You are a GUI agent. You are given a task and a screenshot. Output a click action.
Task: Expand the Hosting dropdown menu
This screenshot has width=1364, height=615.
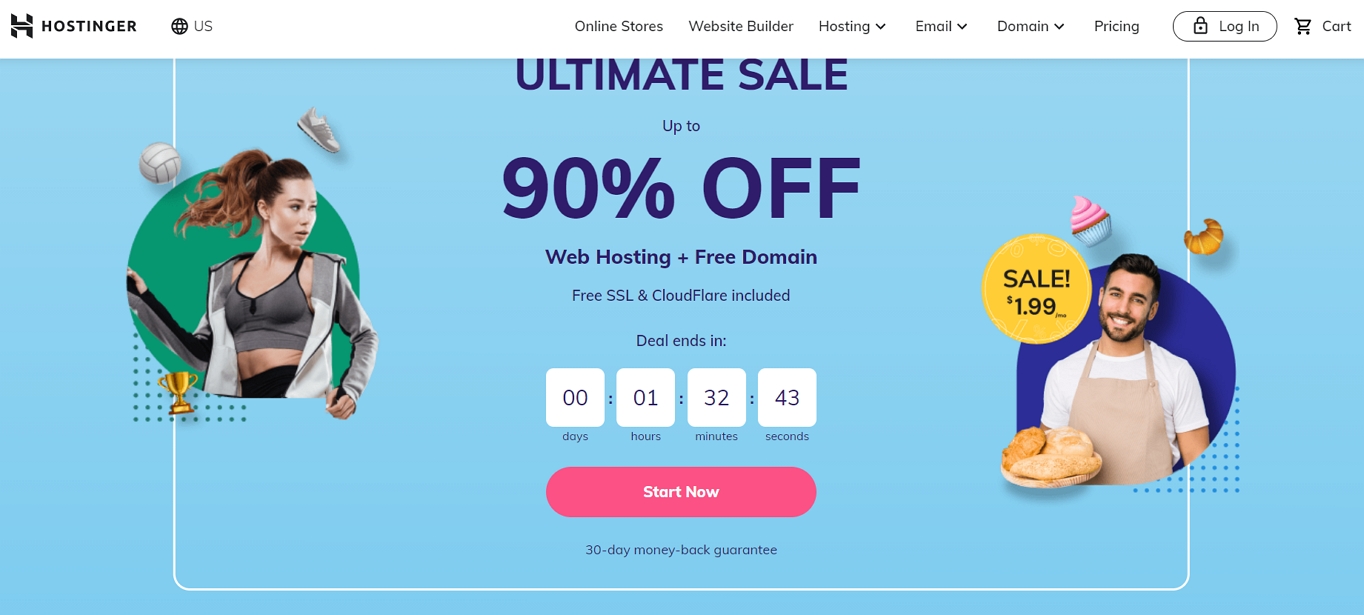coord(852,26)
